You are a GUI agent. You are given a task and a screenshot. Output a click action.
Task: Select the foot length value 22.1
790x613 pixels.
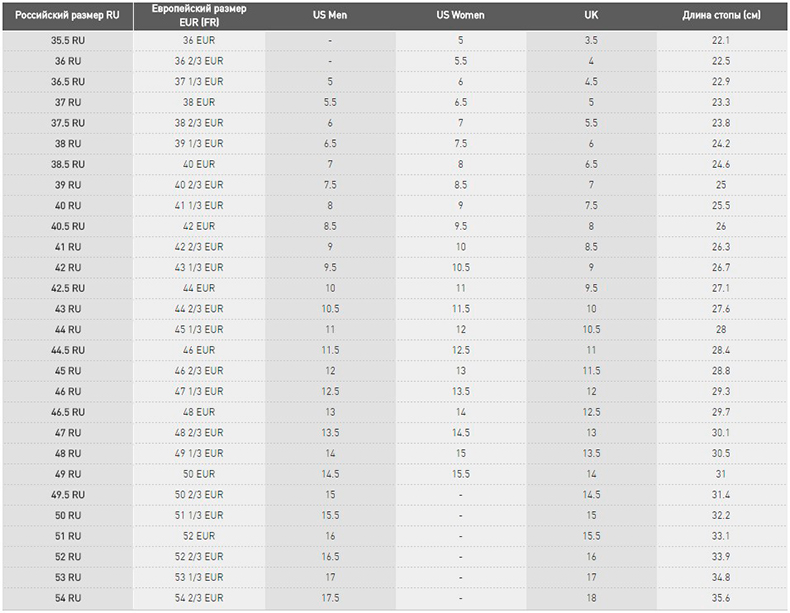721,40
